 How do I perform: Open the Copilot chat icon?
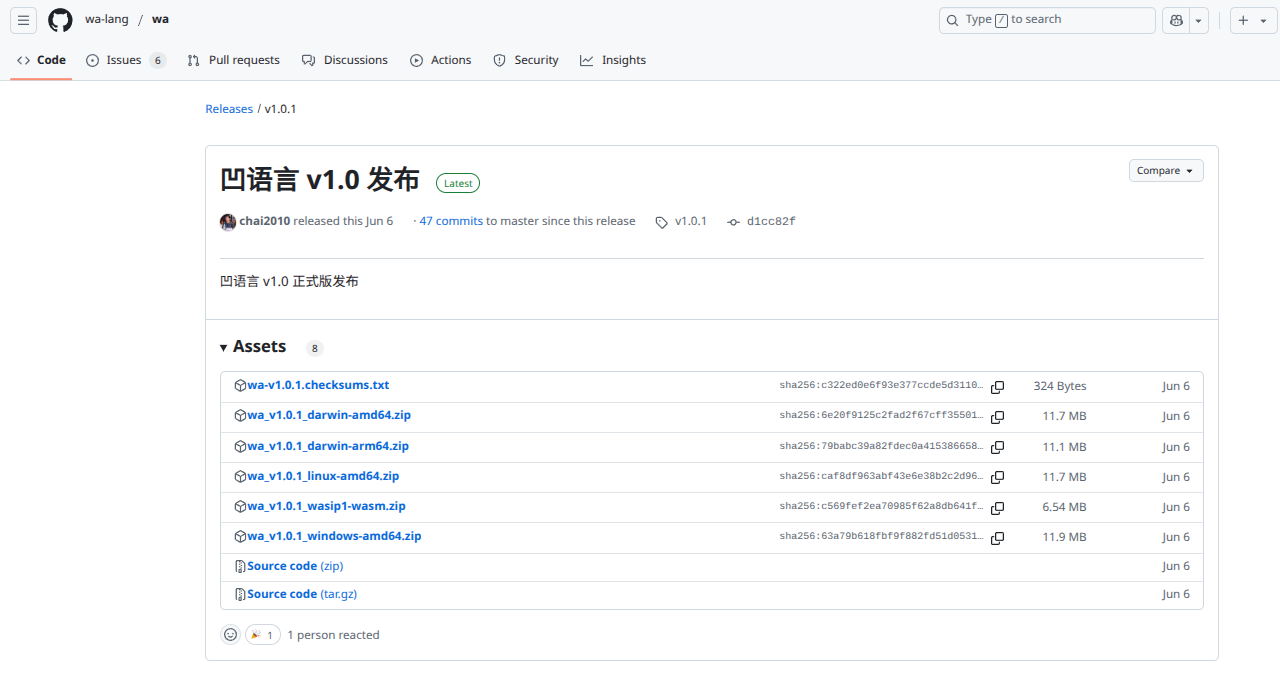[1176, 20]
